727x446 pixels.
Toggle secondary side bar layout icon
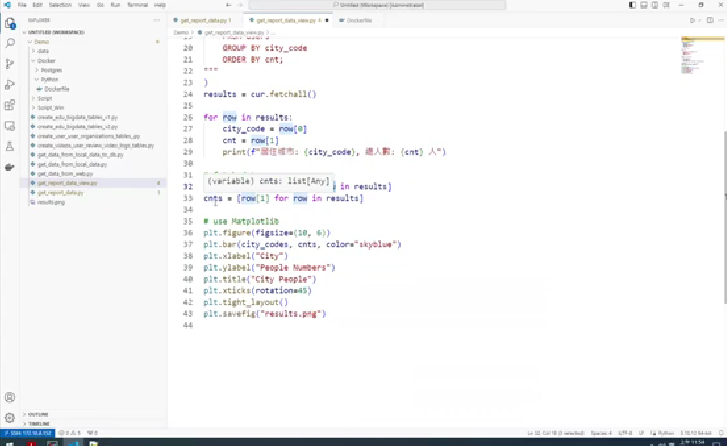coord(655,5)
